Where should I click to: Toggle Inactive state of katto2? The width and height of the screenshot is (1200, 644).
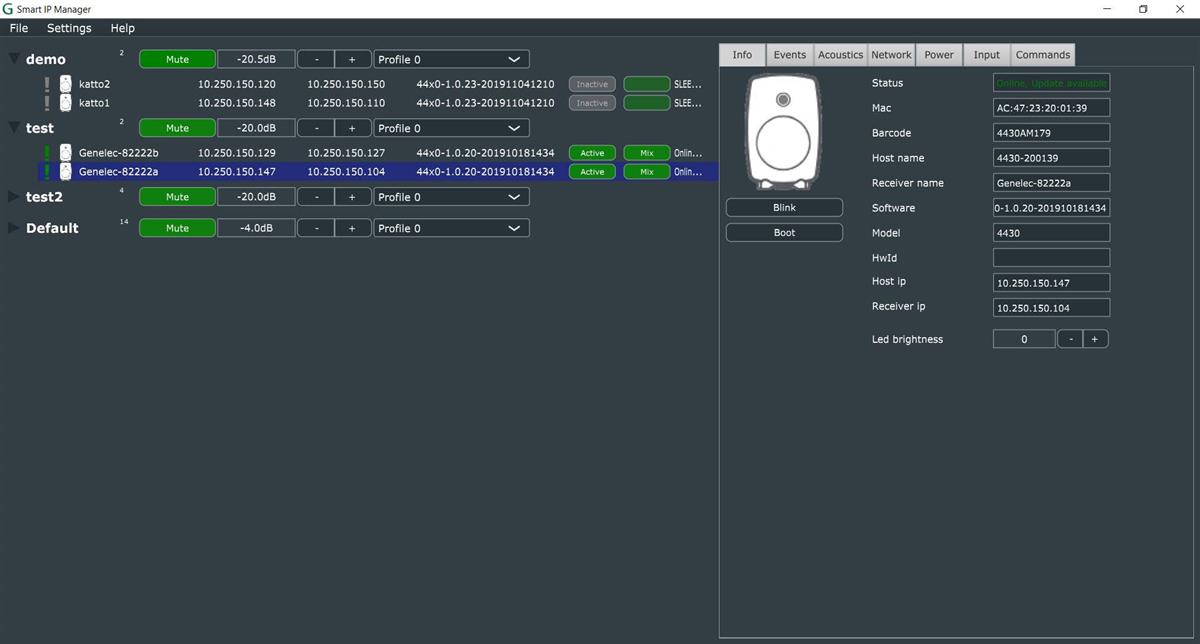(592, 84)
